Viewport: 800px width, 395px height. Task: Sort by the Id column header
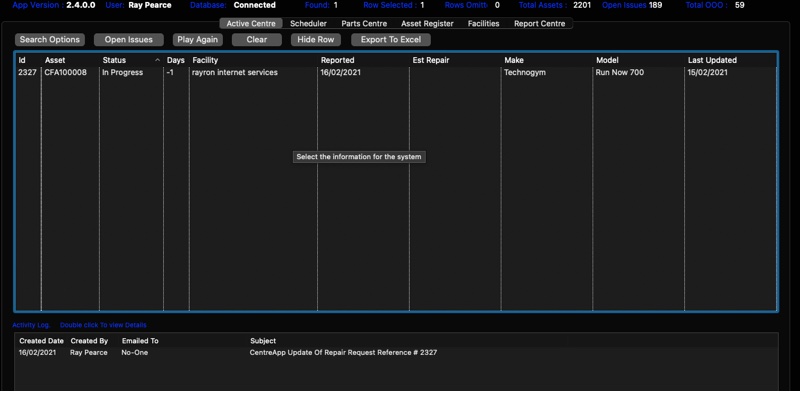(22, 60)
